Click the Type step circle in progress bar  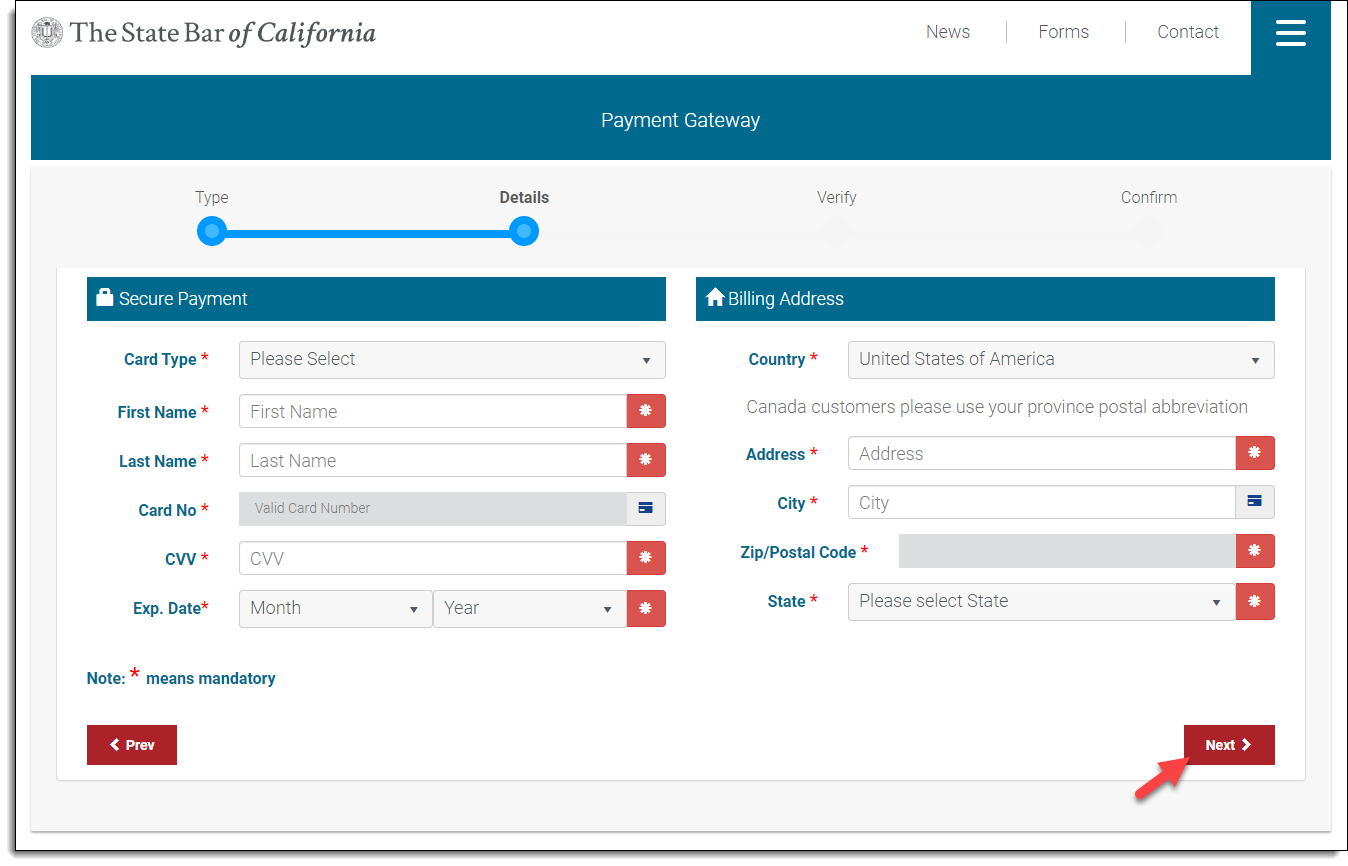pos(212,232)
